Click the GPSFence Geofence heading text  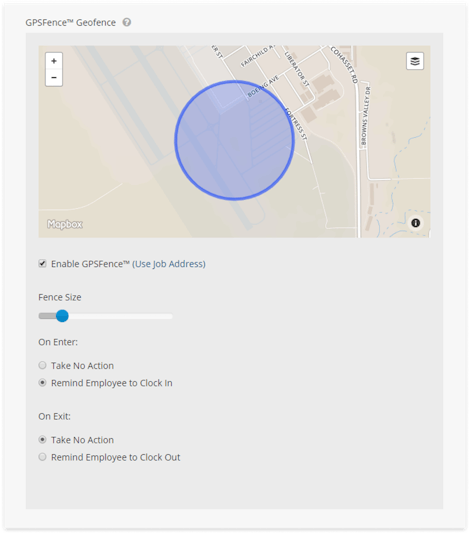tap(70, 23)
